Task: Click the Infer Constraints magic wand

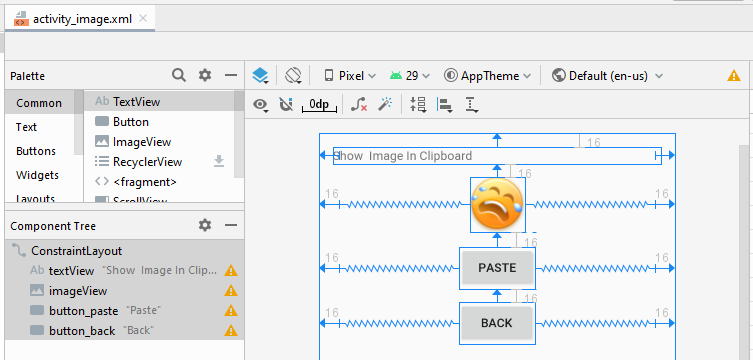Action: point(385,104)
